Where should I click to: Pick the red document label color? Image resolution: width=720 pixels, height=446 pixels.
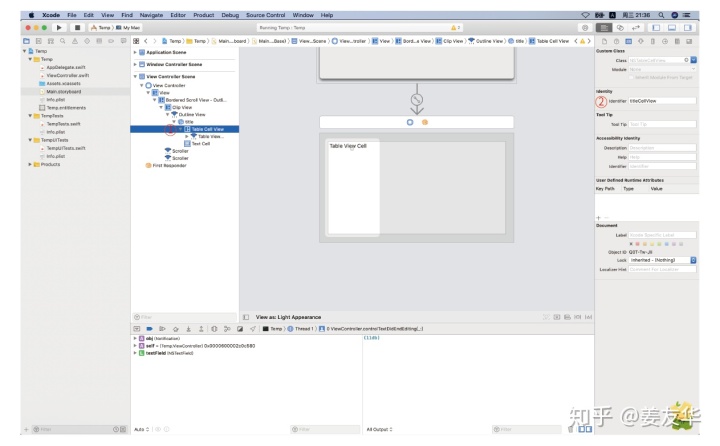coord(637,244)
